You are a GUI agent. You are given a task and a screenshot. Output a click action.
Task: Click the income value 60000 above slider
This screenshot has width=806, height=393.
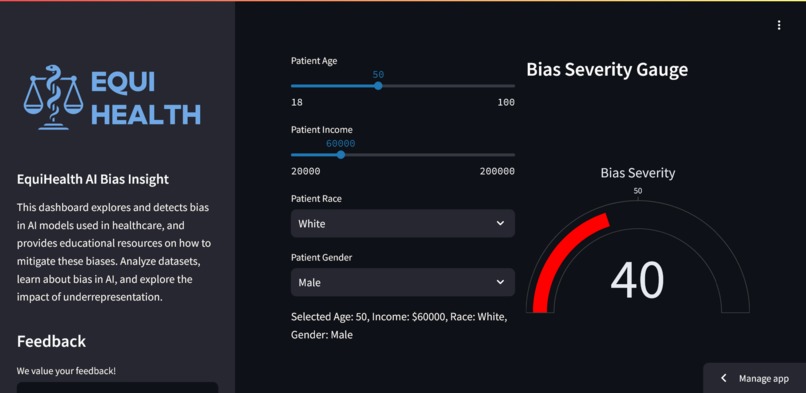tap(340, 143)
